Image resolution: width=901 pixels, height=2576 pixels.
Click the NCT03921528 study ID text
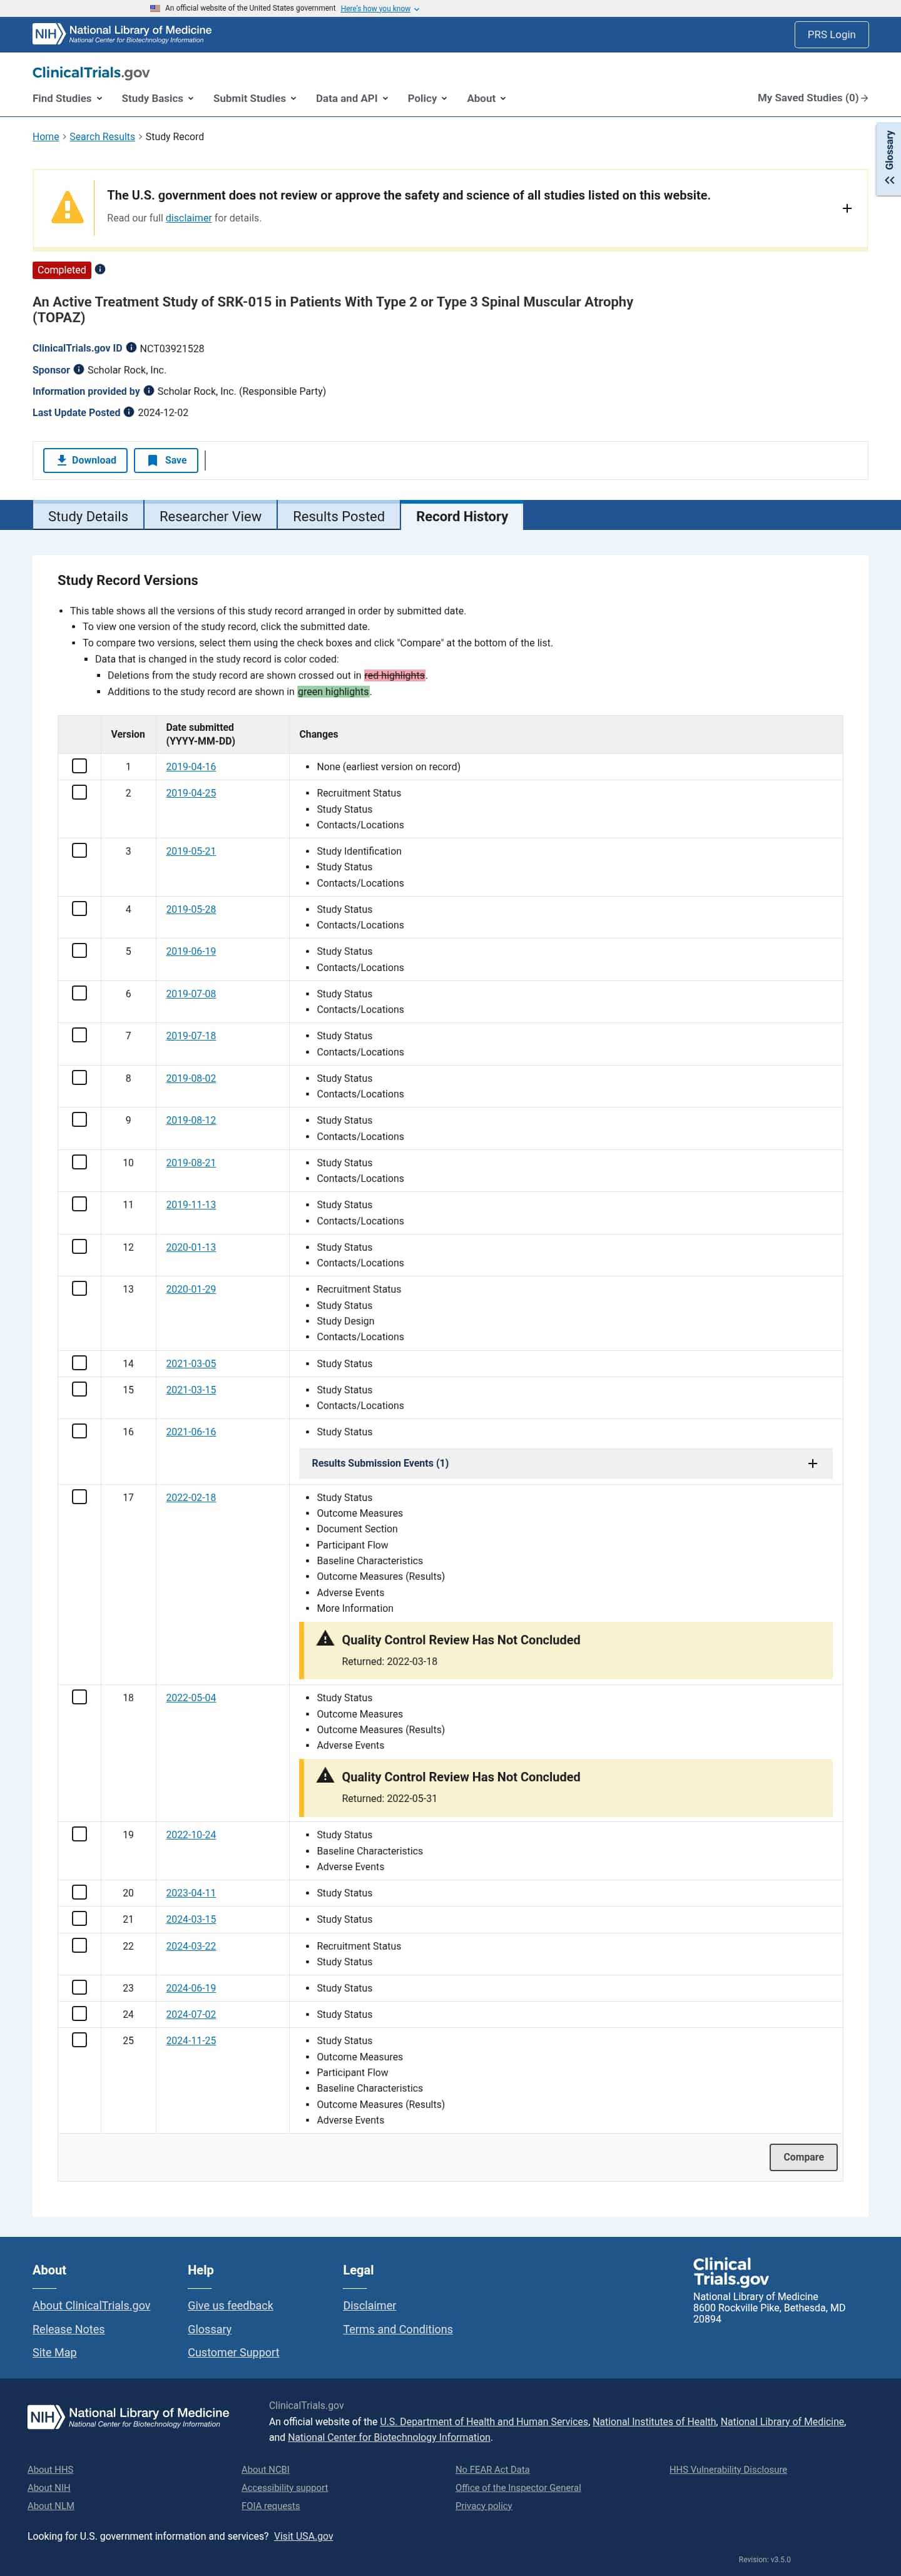point(172,348)
